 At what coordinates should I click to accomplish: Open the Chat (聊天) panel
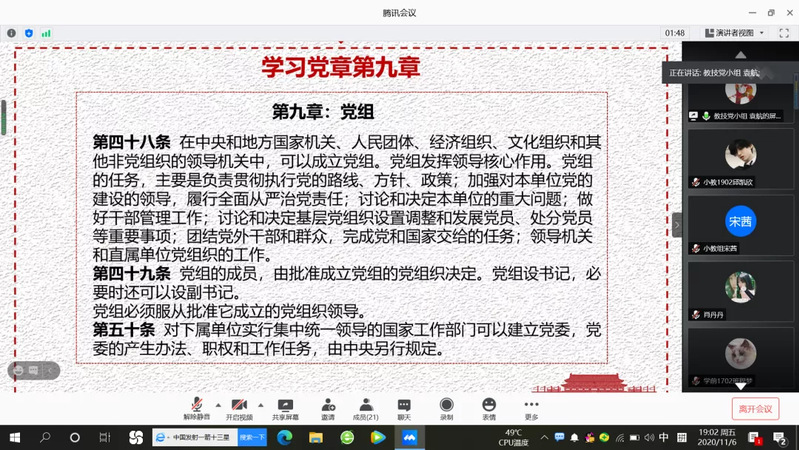(404, 407)
